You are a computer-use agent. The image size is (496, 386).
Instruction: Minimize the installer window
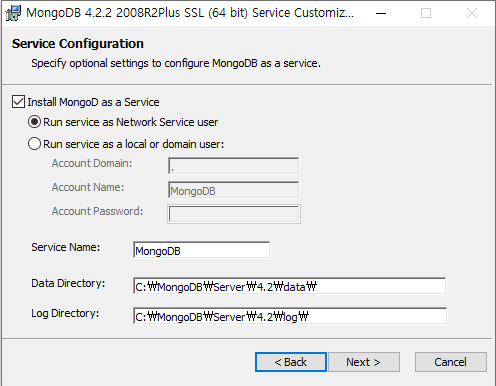click(x=381, y=13)
